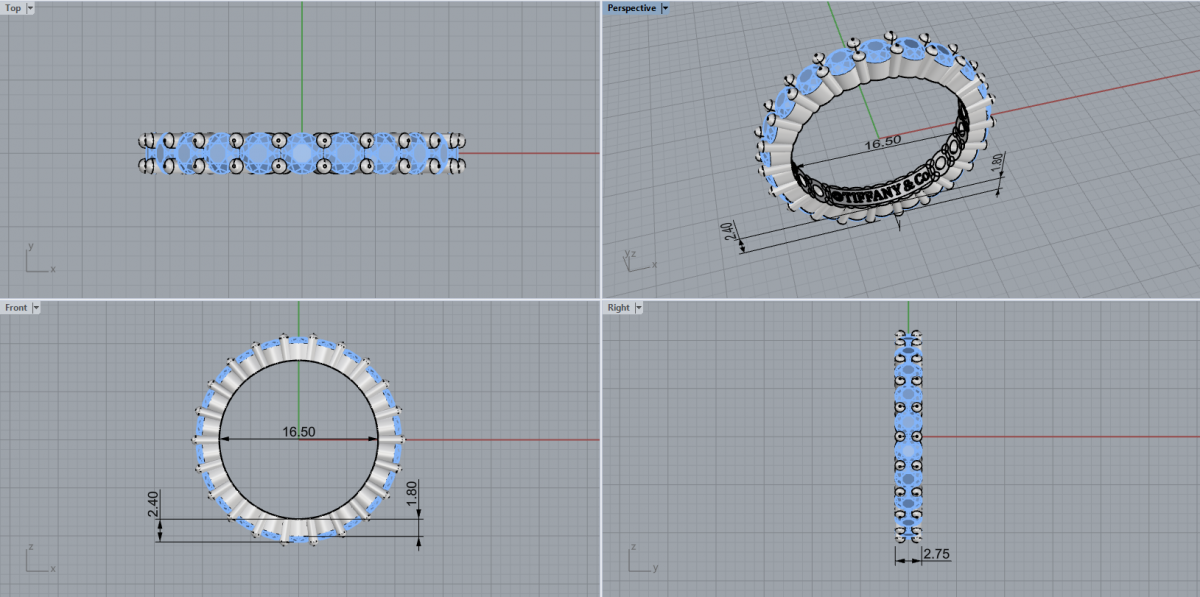Expand the Front viewport dropdown arrow
This screenshot has width=1200, height=597.
(36, 308)
